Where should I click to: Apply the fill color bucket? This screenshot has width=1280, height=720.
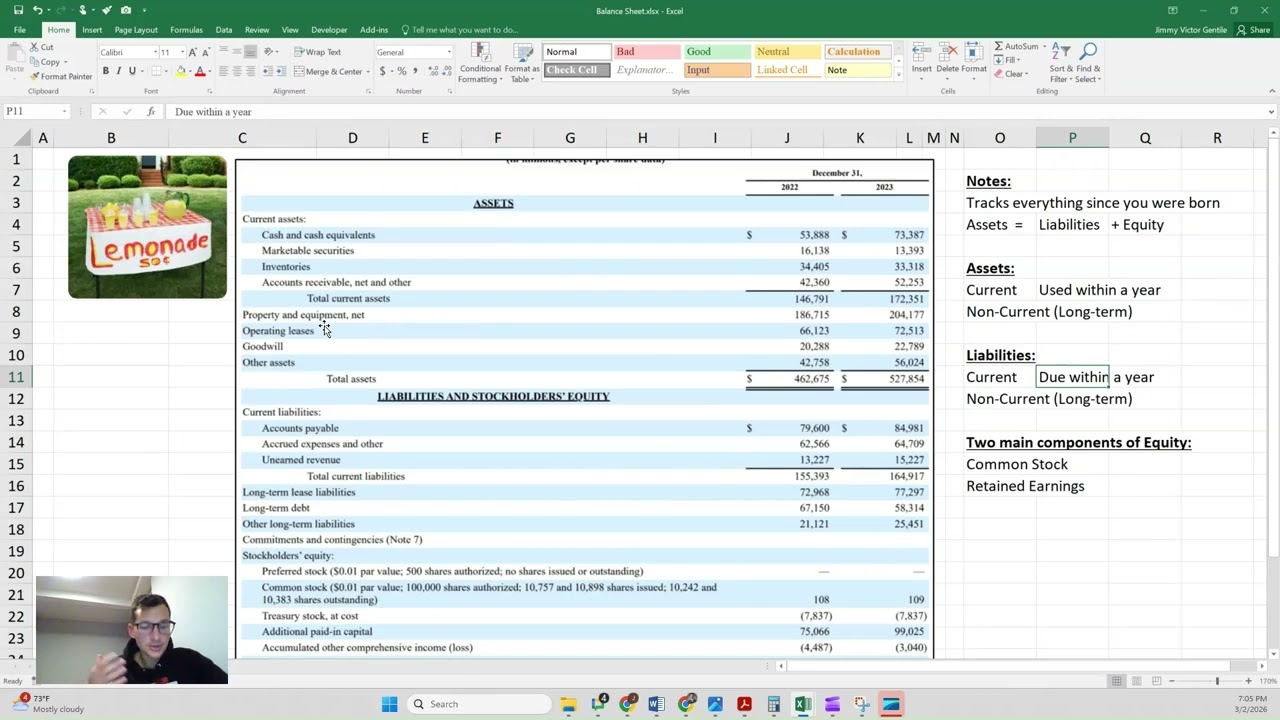coord(180,71)
